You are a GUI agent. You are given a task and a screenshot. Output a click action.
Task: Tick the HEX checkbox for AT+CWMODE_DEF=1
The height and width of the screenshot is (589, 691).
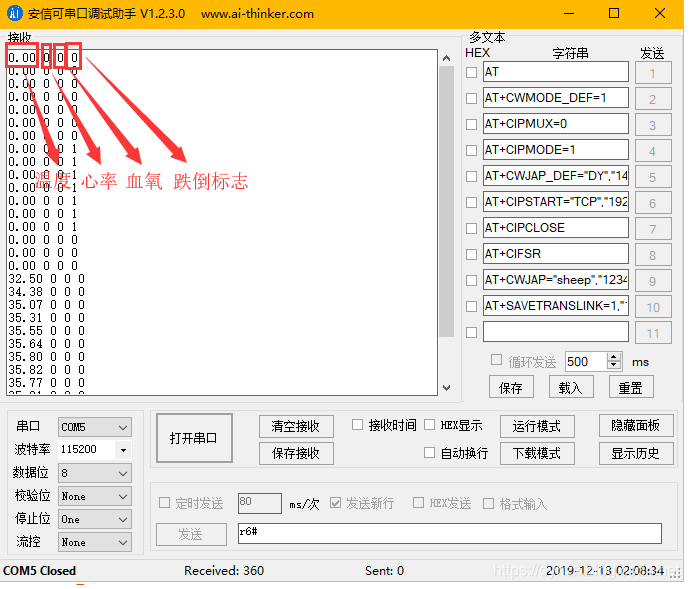click(472, 98)
